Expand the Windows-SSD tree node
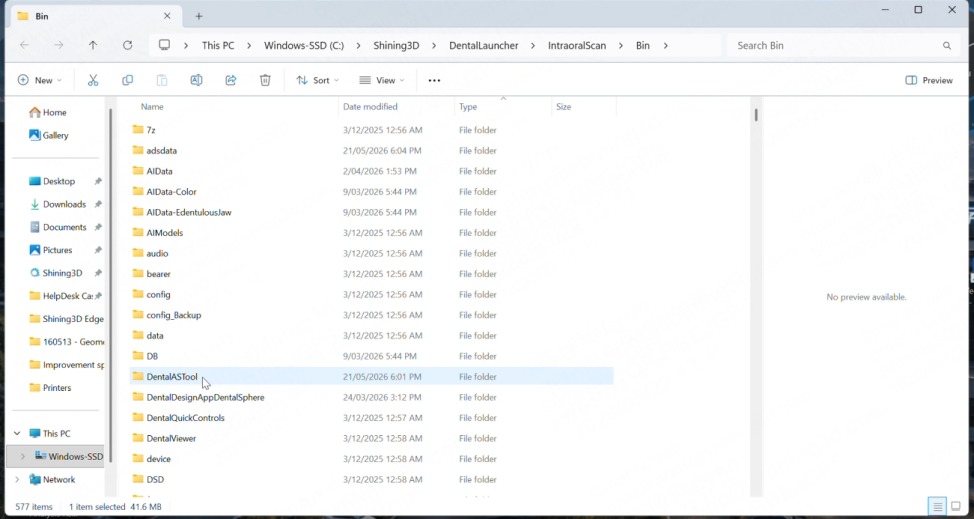The width and height of the screenshot is (974, 519). click(x=23, y=456)
